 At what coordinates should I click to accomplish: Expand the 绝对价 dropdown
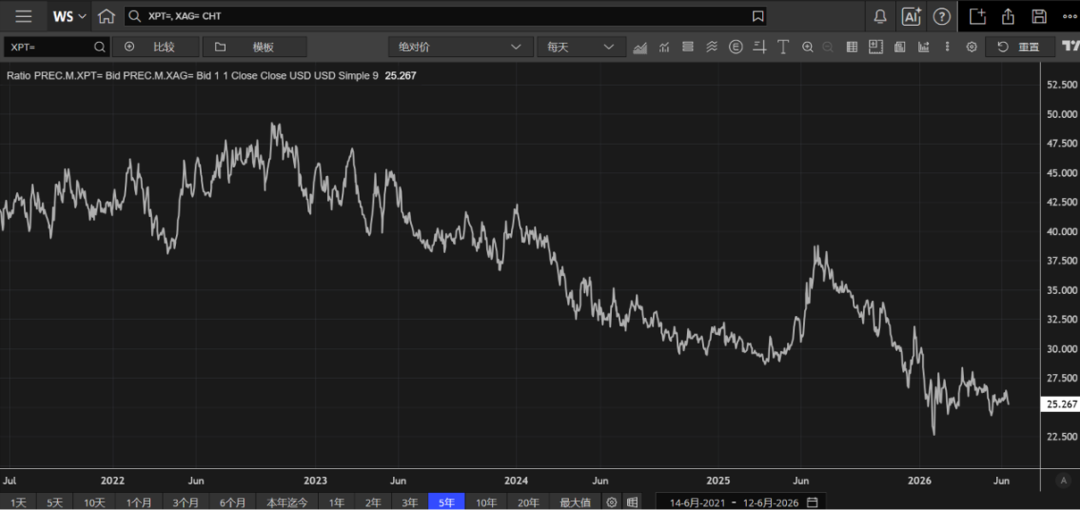pos(456,47)
